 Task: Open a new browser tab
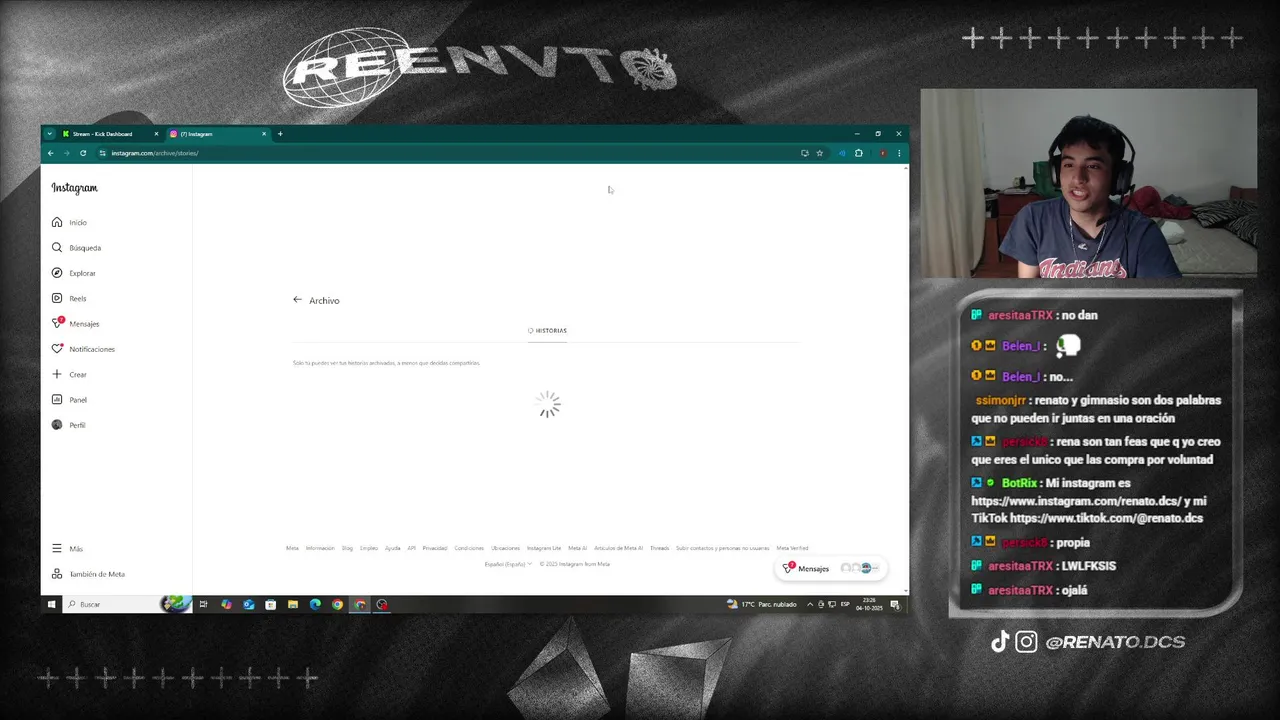click(x=280, y=134)
